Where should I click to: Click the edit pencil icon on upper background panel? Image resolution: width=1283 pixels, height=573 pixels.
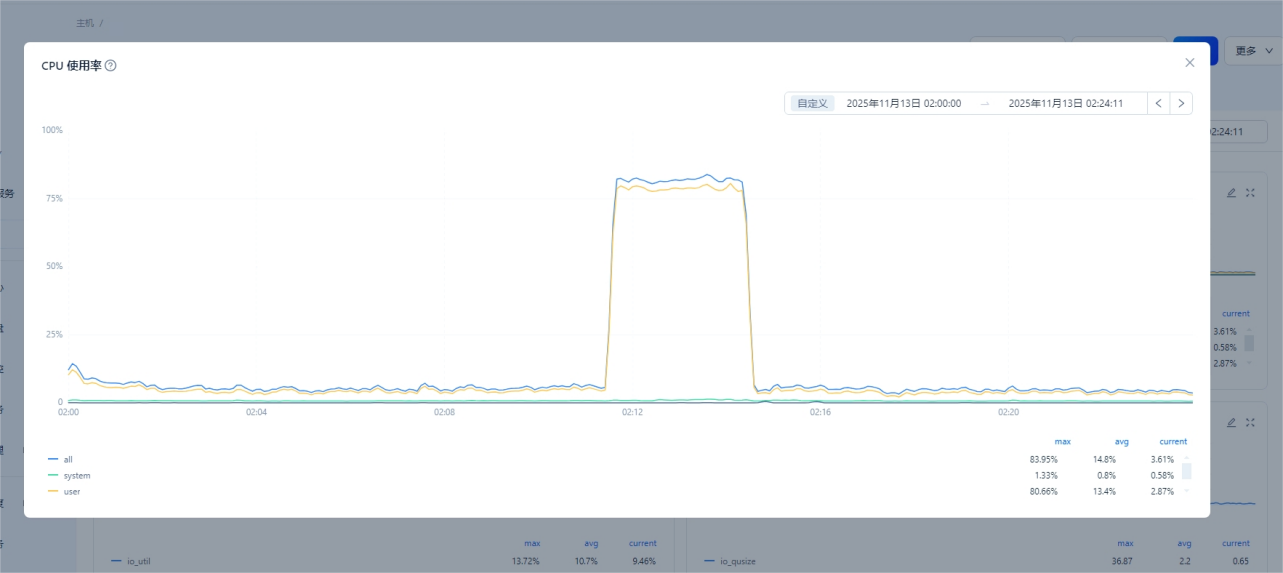click(1231, 193)
